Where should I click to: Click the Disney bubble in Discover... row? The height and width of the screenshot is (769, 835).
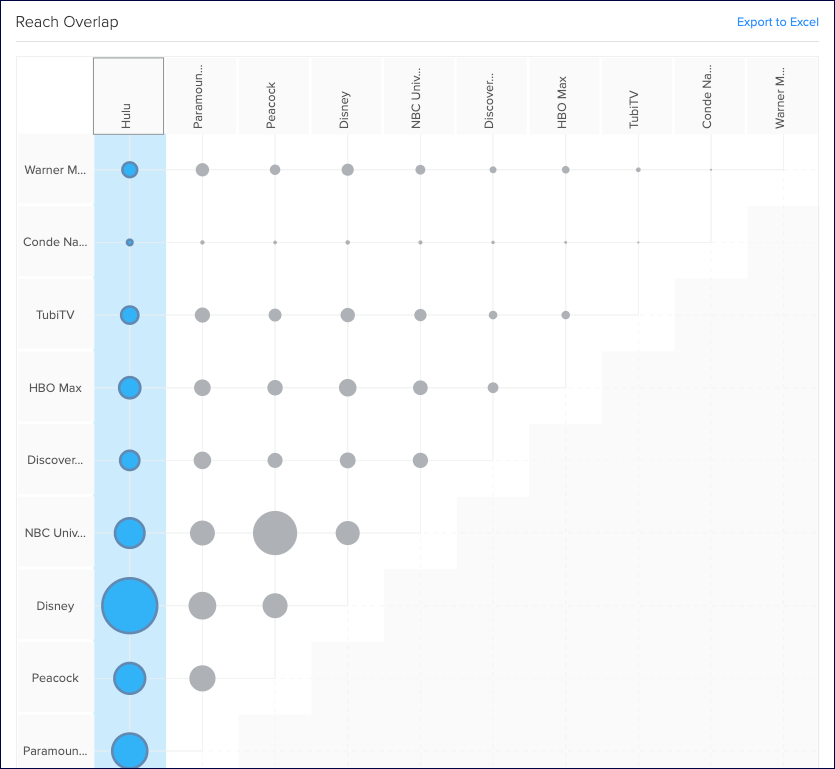(348, 460)
